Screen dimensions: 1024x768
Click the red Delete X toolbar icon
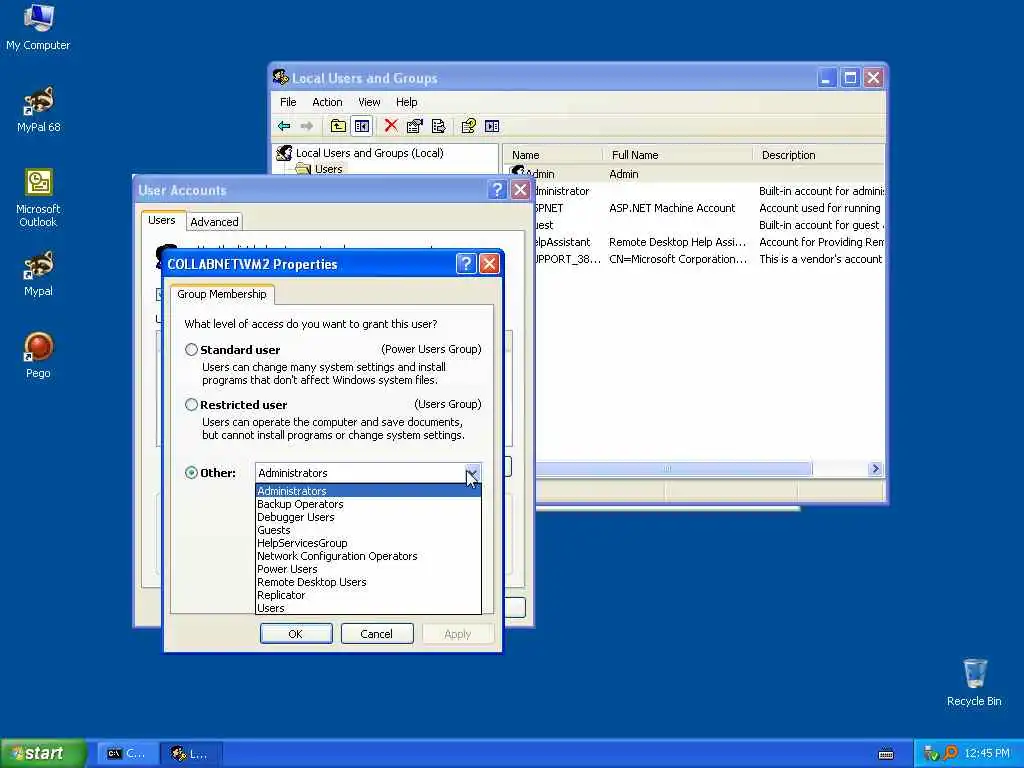(391, 125)
